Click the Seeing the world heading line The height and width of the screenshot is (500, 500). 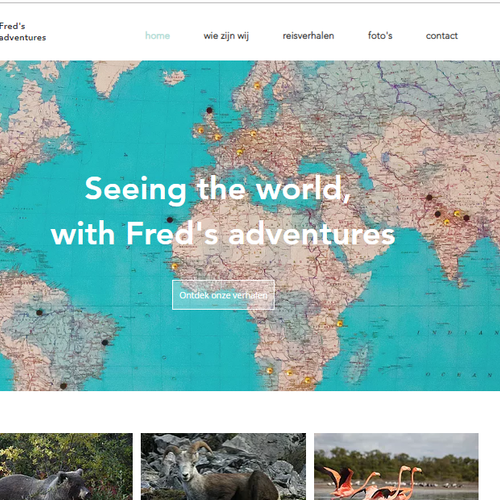pos(218,189)
